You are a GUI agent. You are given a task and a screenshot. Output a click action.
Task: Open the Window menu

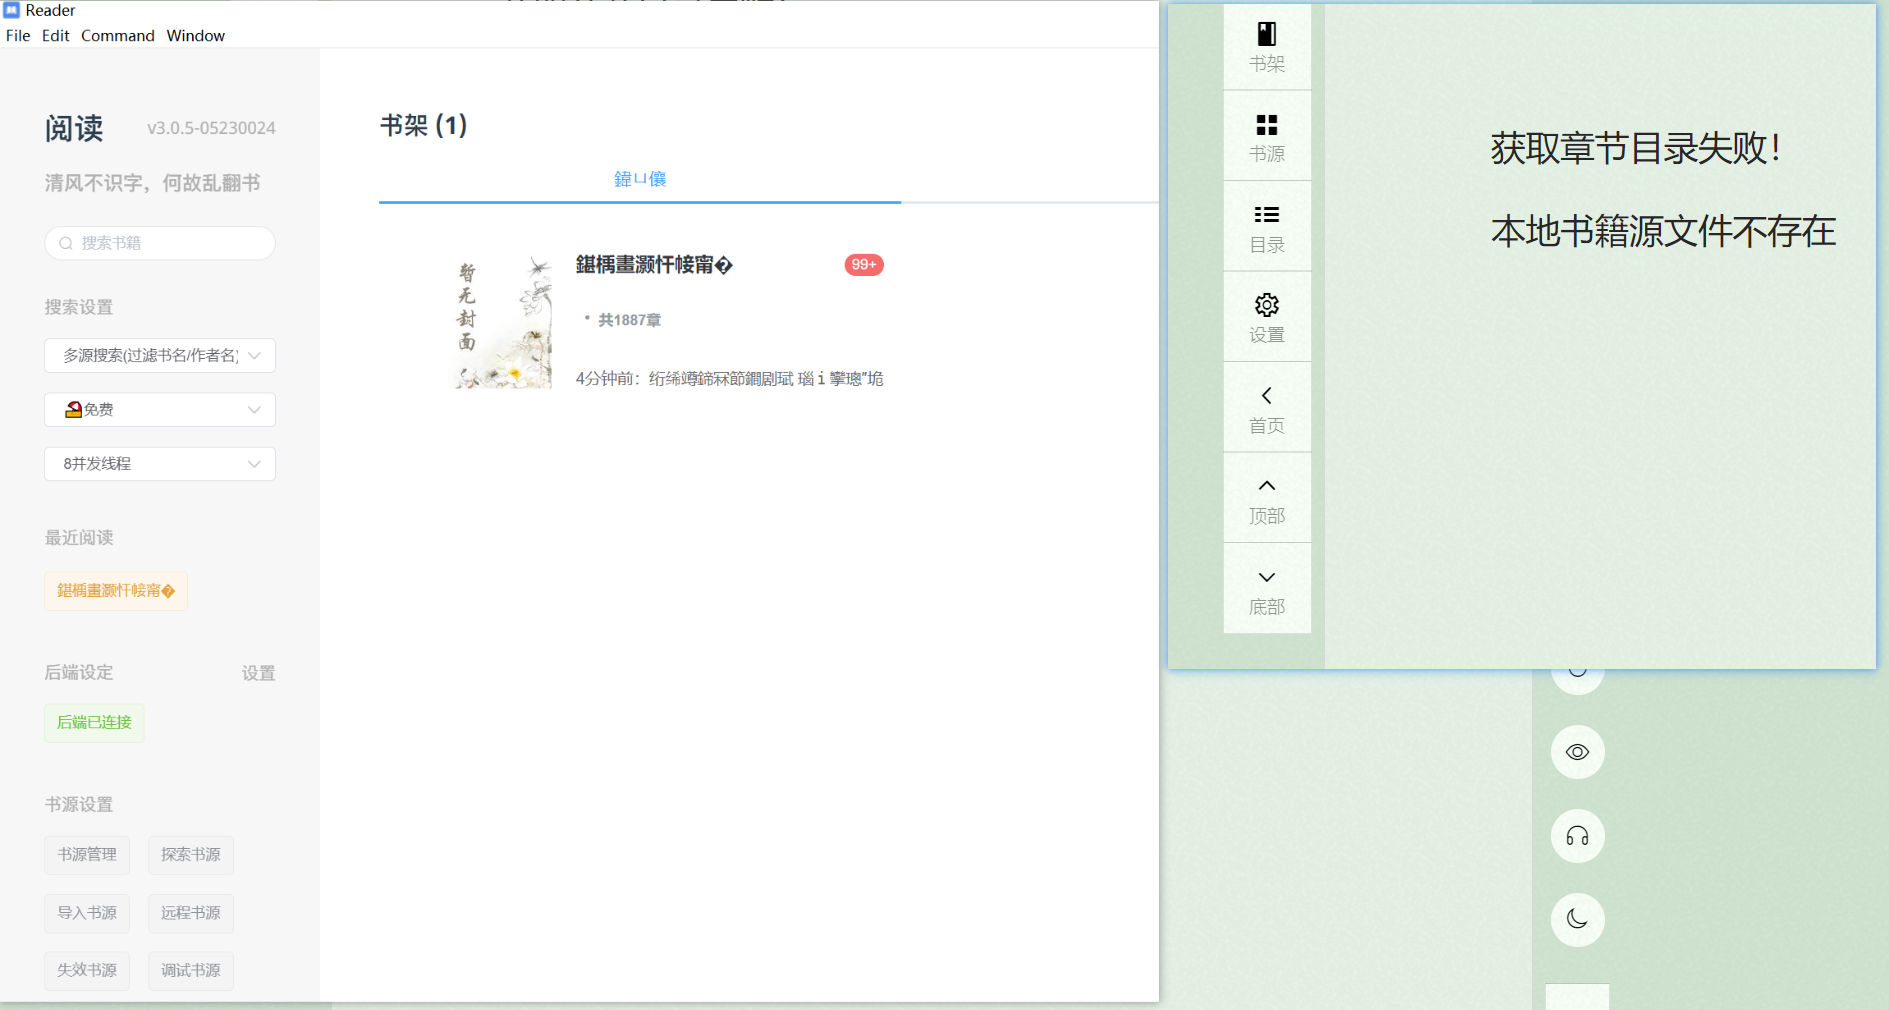click(x=196, y=35)
